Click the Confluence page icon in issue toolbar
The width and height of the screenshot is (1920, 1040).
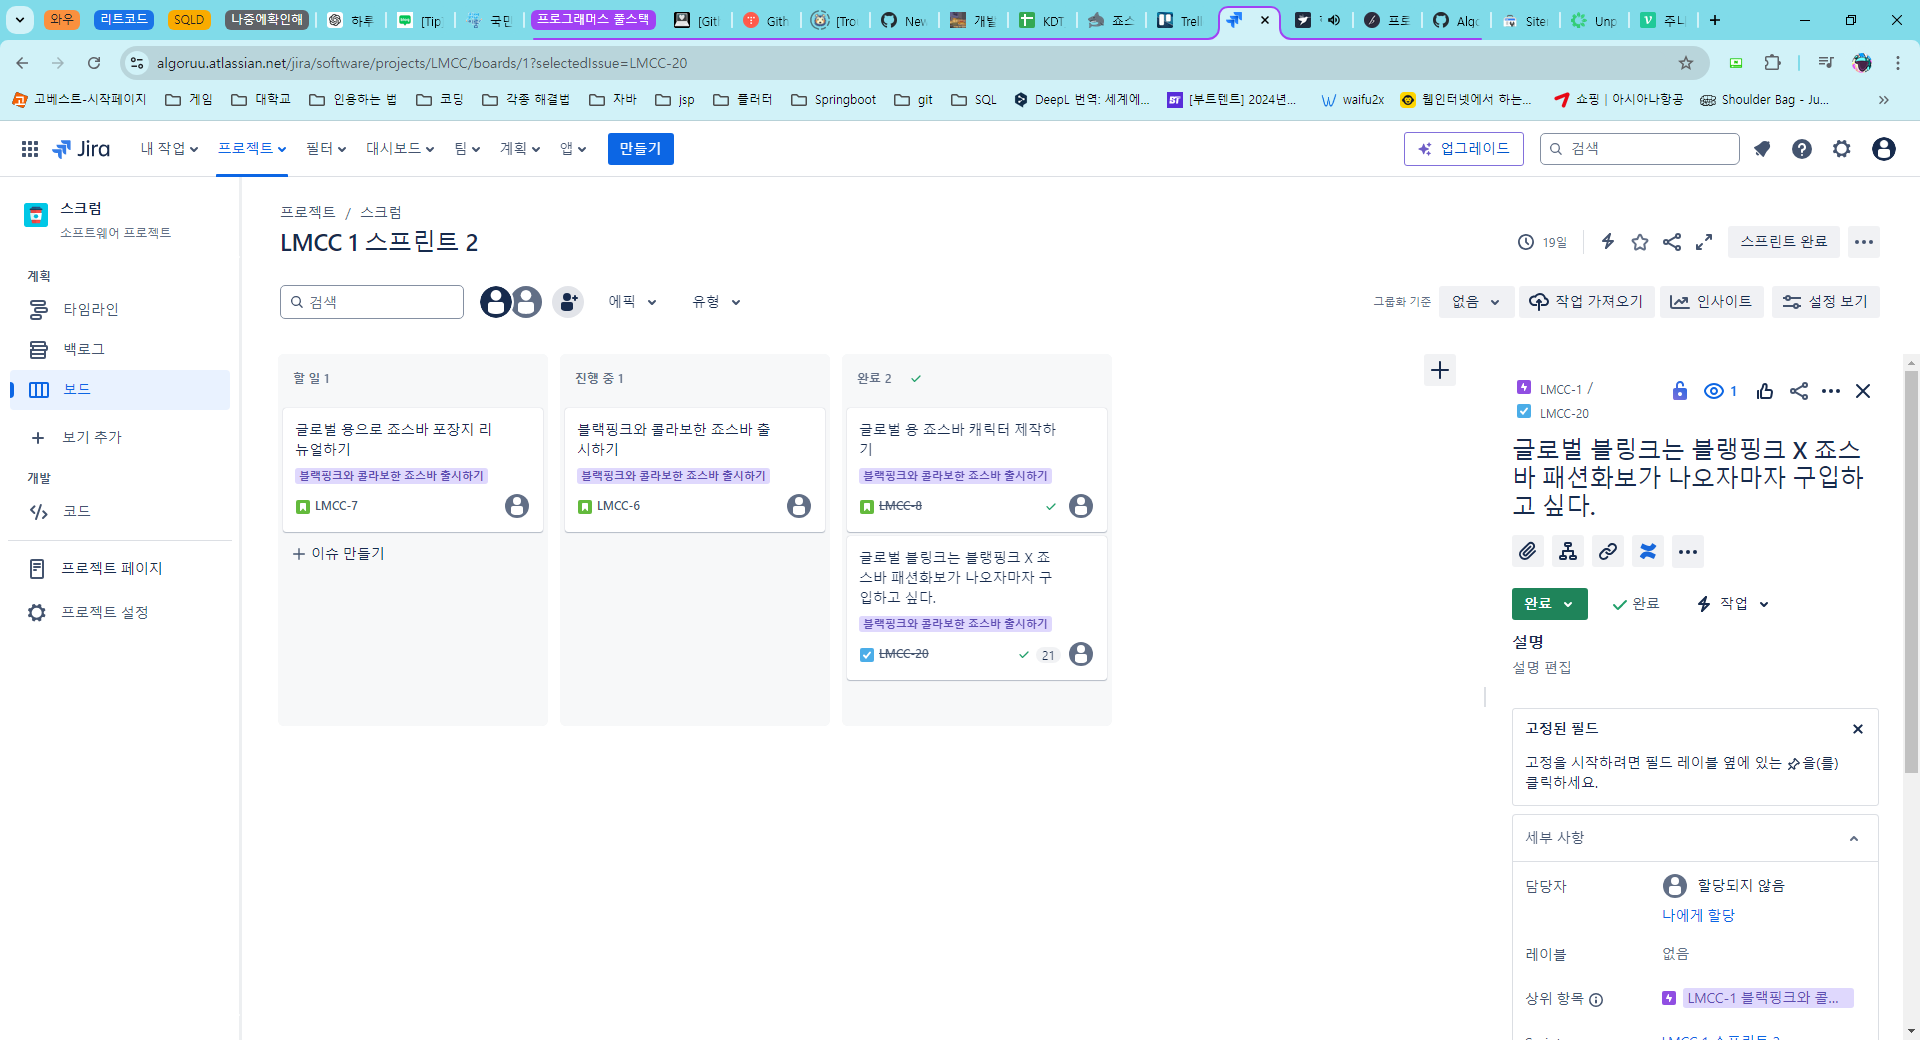click(1648, 551)
